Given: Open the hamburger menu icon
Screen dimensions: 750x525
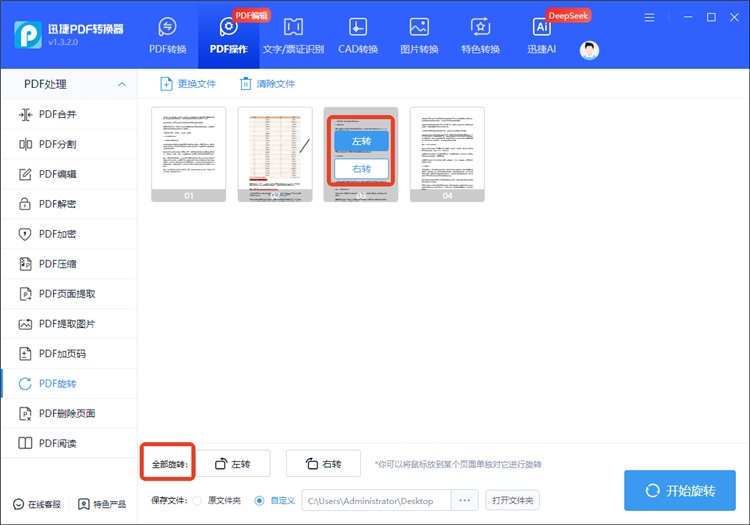Looking at the screenshot, I should pos(649,18).
